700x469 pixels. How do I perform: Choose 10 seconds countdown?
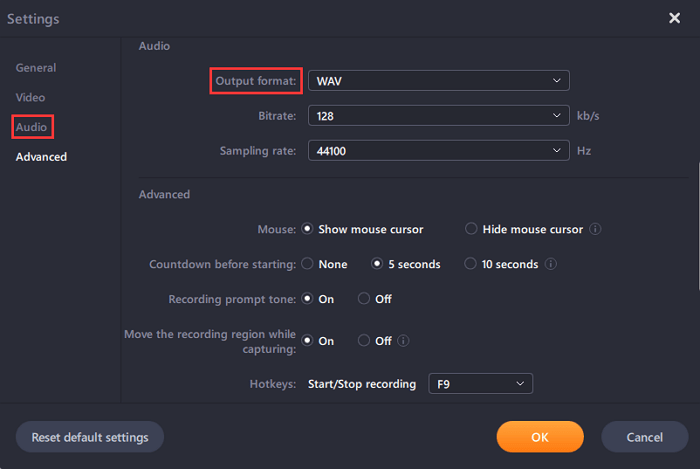coord(471,265)
